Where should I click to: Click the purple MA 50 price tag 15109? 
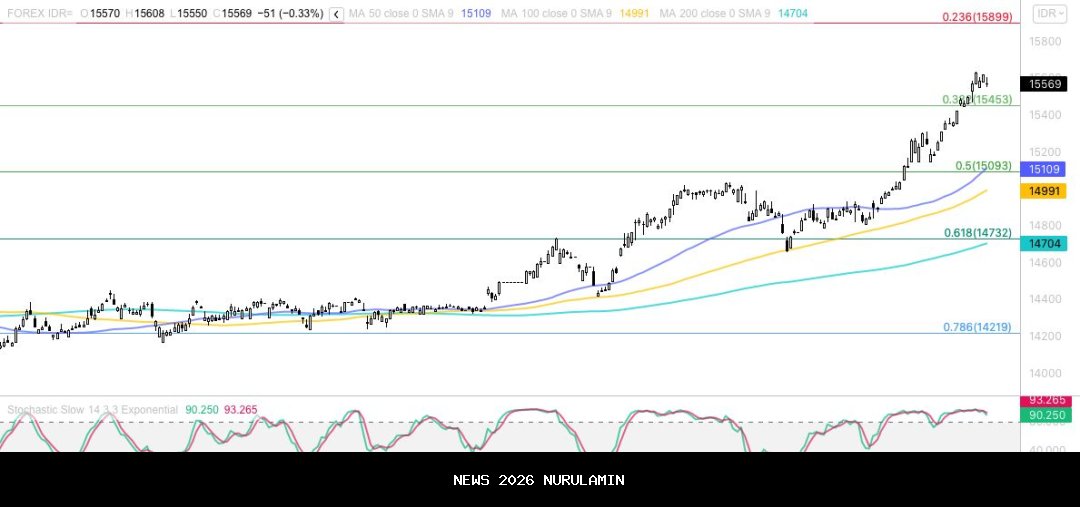pyautogui.click(x=1043, y=170)
